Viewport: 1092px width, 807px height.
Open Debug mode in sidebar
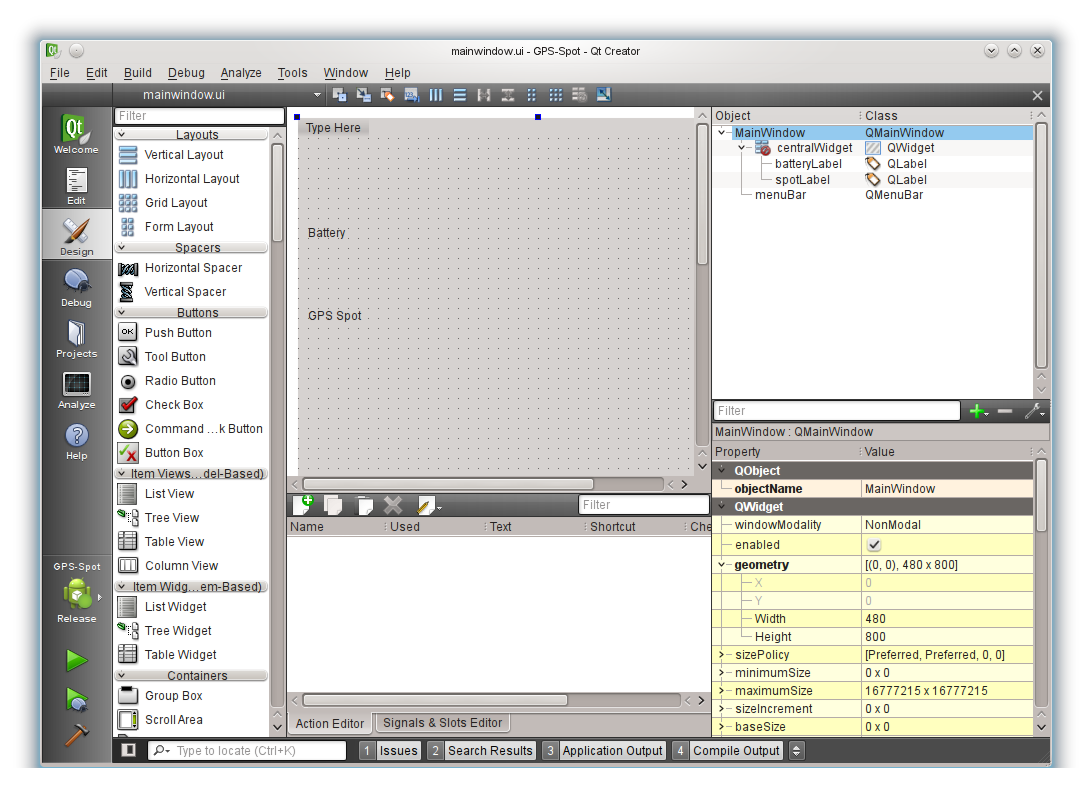pyautogui.click(x=76, y=286)
